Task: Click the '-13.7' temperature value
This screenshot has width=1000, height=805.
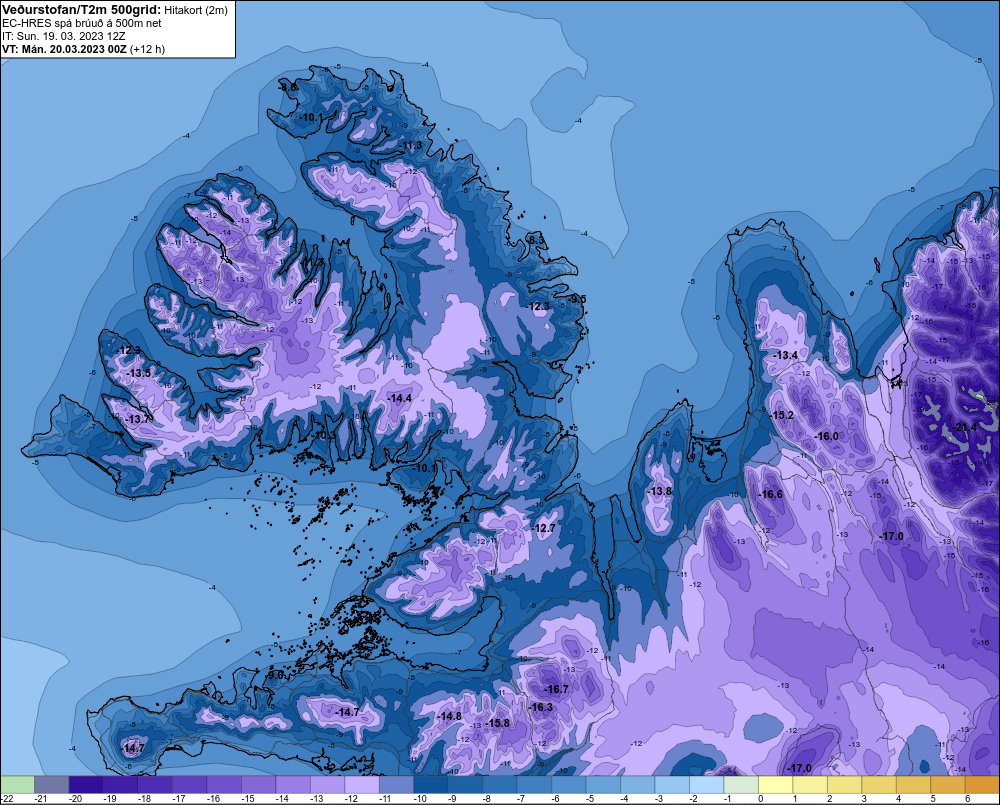Action: (x=138, y=419)
